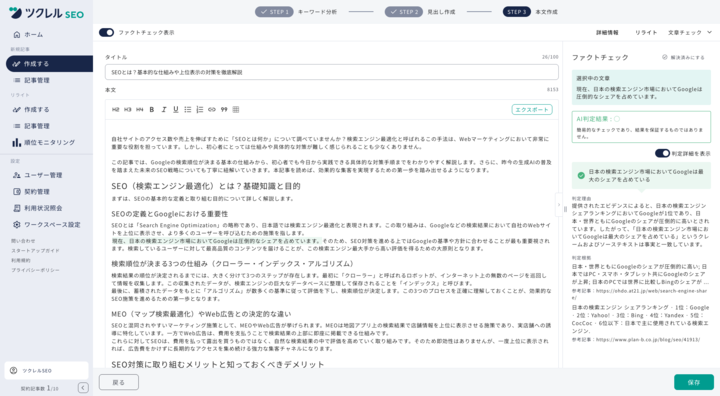This screenshot has height=396, width=720.
Task: Open the 文章チェック dropdown
Action: 689,33
